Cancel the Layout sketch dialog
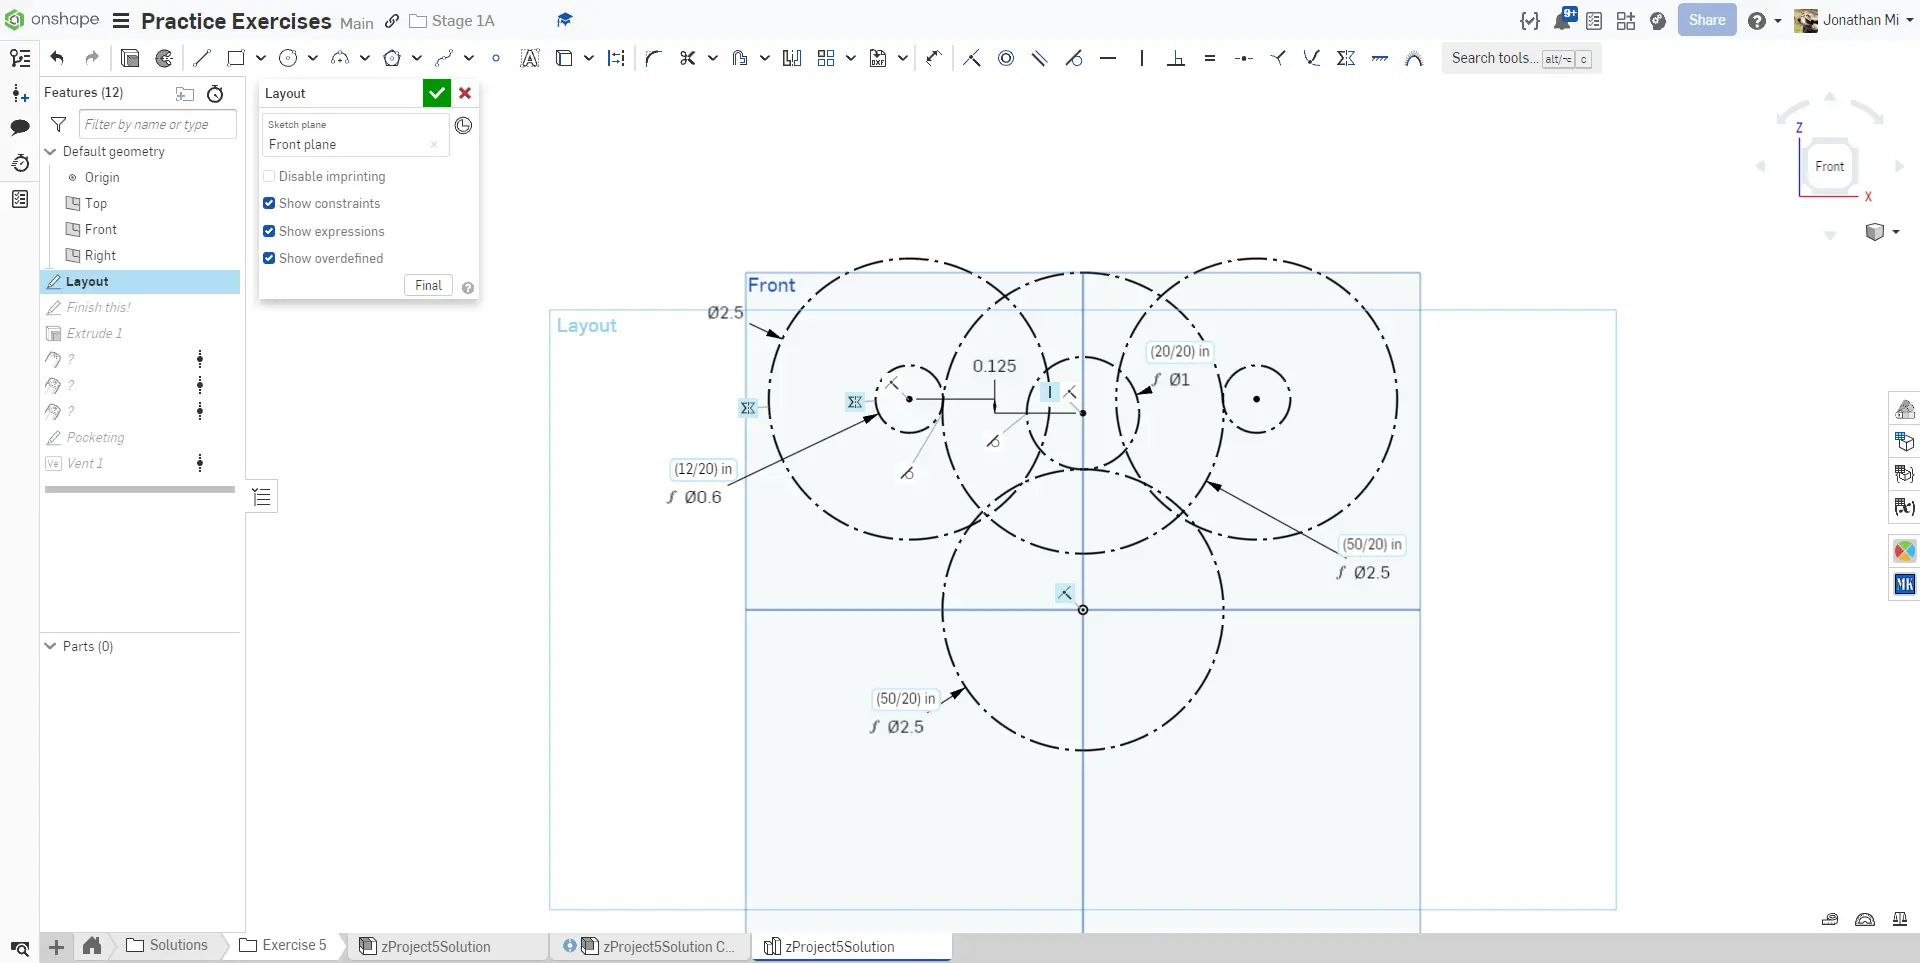The width and height of the screenshot is (1920, 963). tap(465, 93)
